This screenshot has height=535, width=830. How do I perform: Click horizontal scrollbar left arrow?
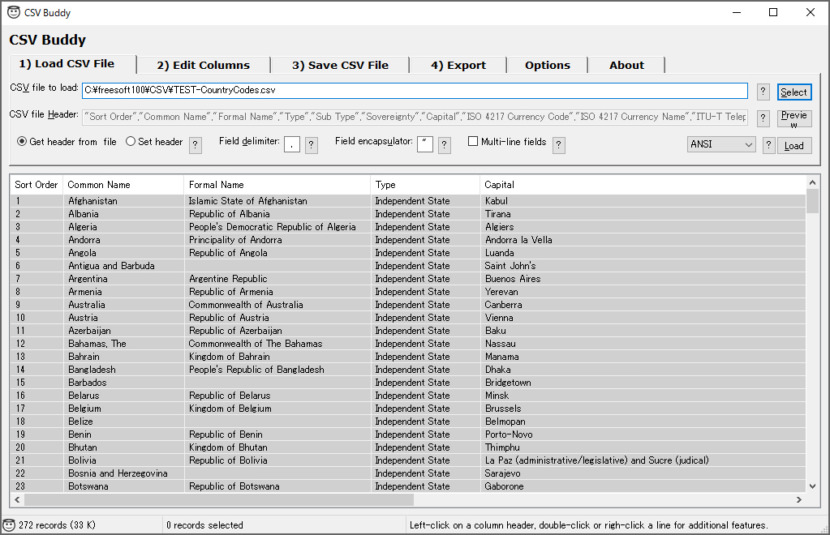point(17,500)
